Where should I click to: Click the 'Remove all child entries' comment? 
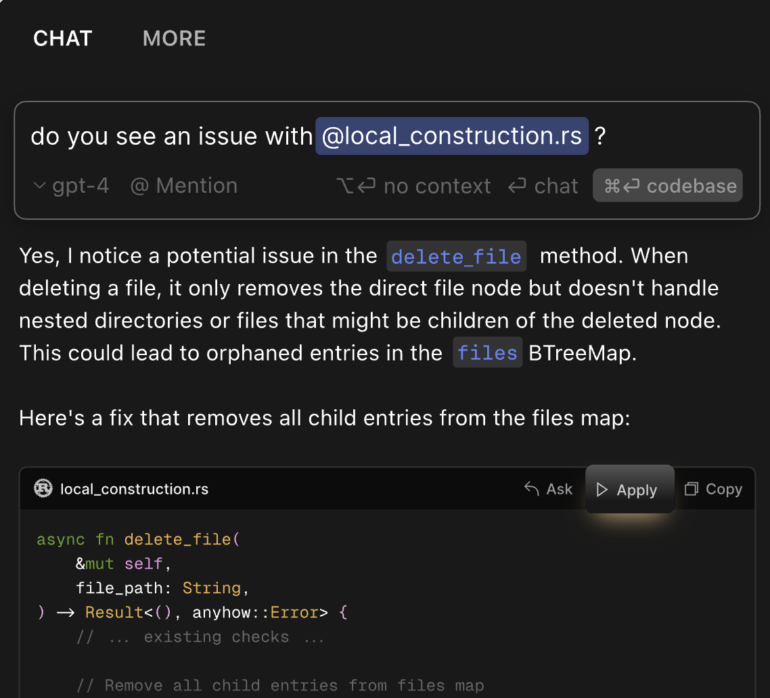[x=280, y=685]
